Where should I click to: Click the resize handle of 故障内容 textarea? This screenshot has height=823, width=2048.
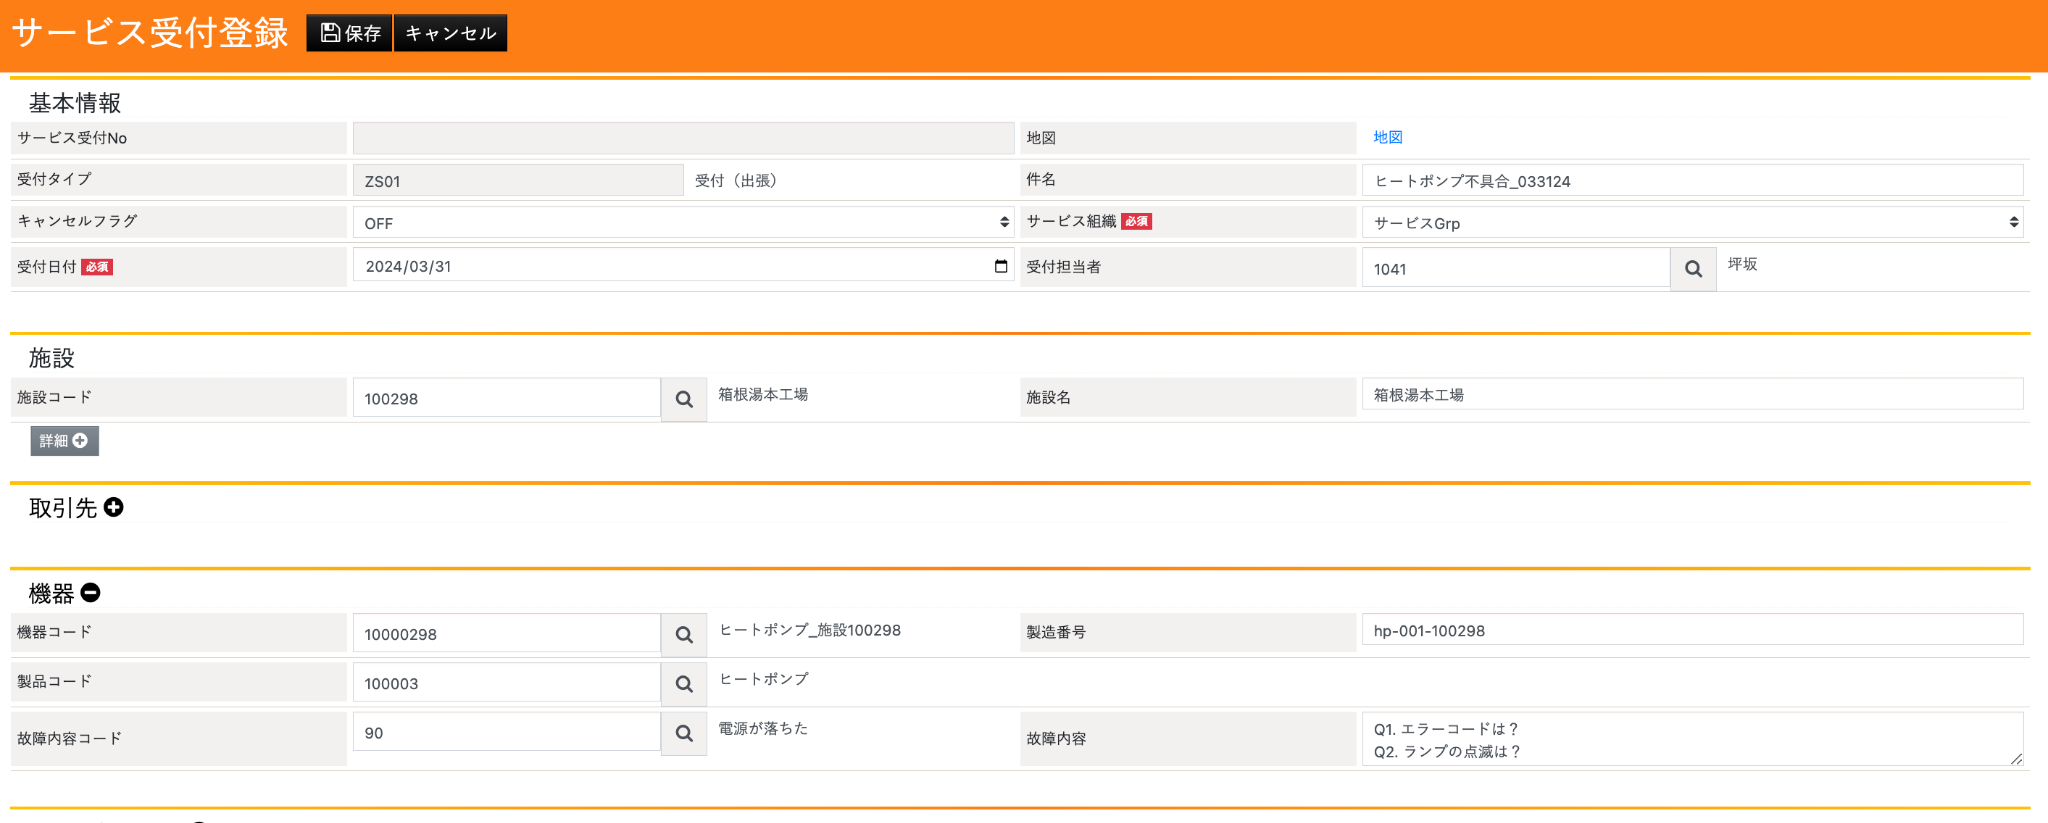coord(2016,760)
